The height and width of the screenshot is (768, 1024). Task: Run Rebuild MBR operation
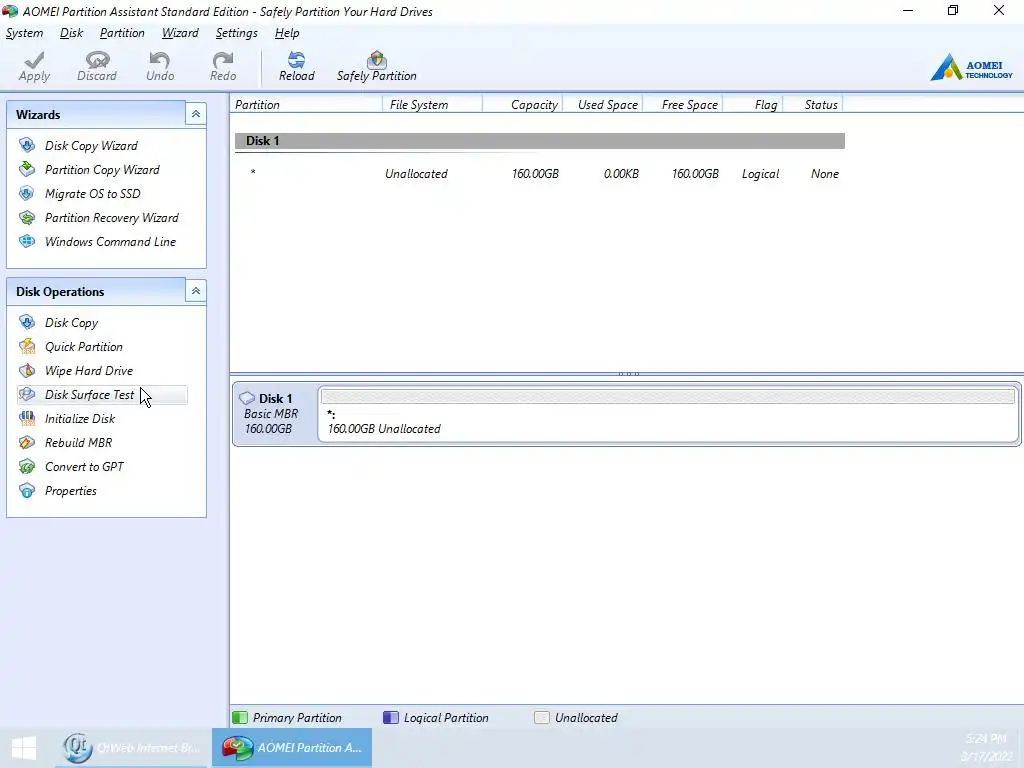(78, 443)
